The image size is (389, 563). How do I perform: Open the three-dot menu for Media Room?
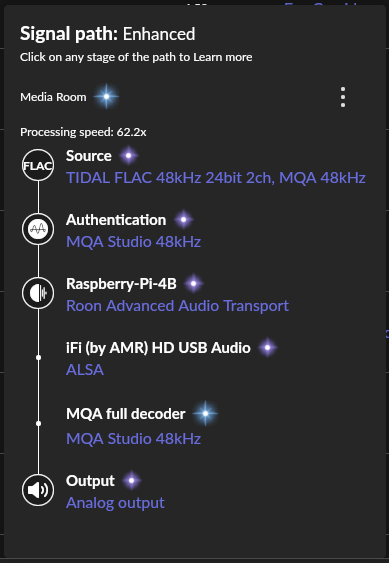(343, 97)
